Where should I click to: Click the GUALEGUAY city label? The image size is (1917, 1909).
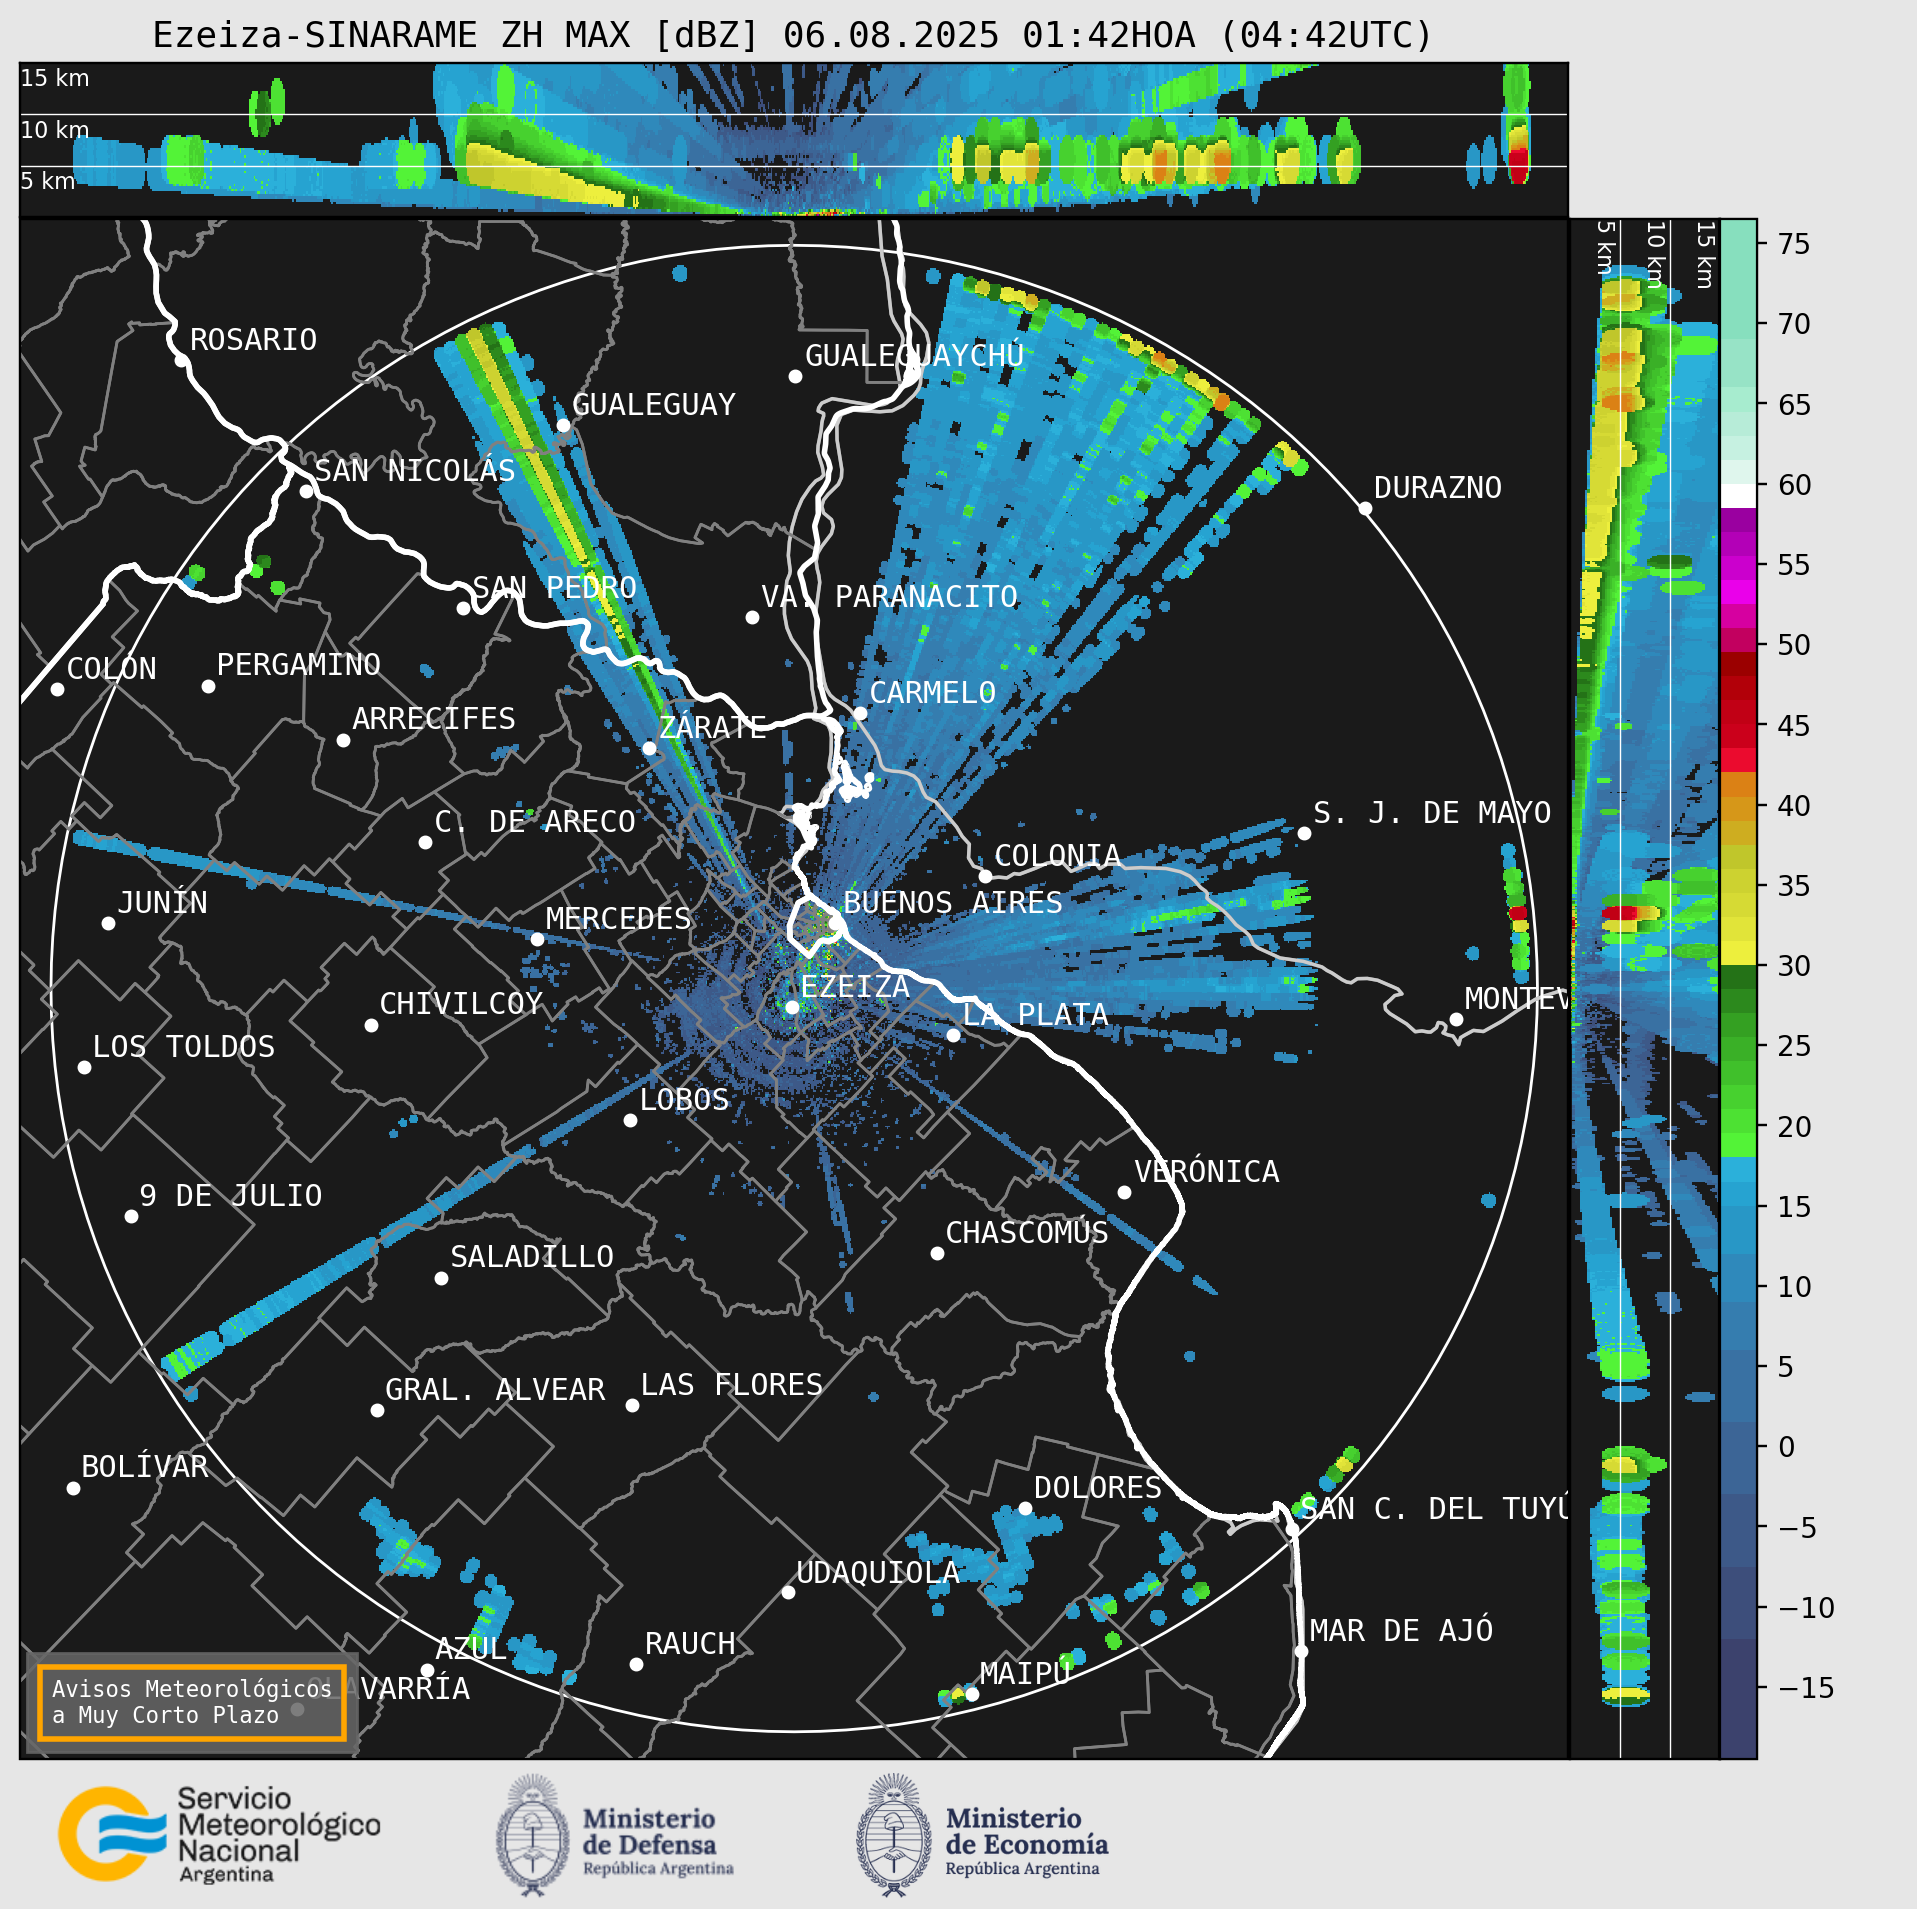coord(654,405)
